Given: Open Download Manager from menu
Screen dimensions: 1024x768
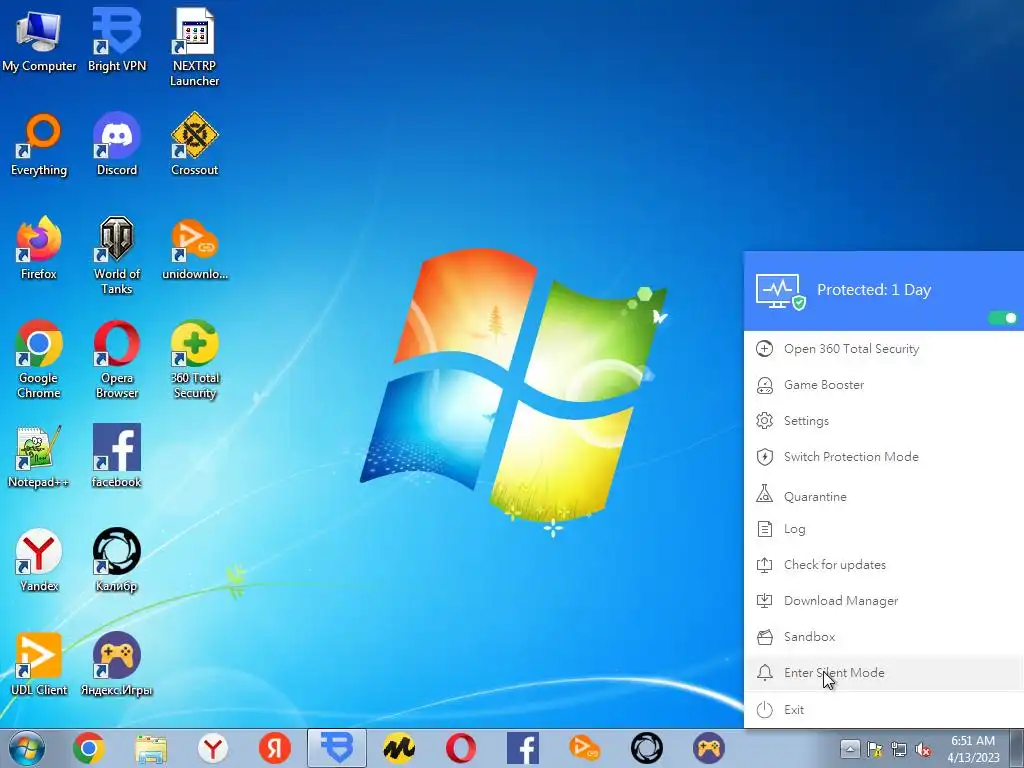Looking at the screenshot, I should [884, 601].
